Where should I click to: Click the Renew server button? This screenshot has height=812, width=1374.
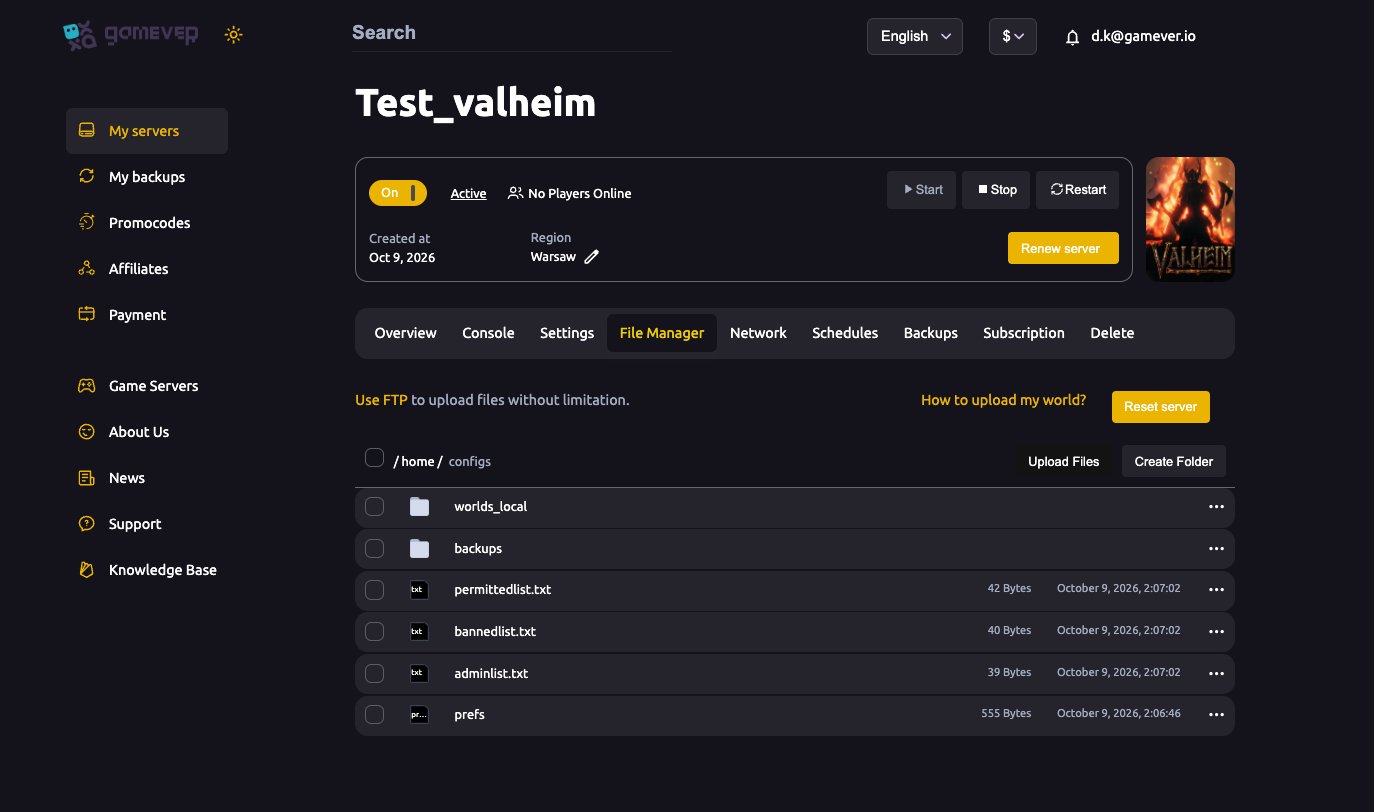[1063, 249]
